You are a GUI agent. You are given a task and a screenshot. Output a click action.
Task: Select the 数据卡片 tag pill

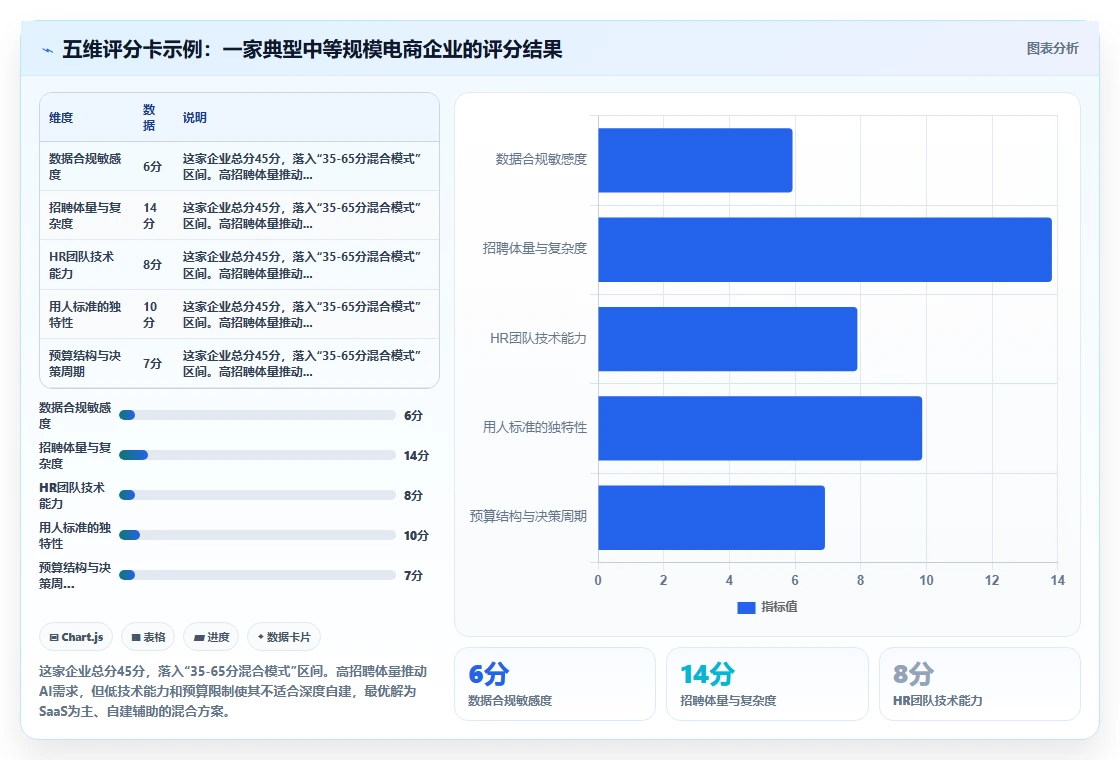pos(284,637)
